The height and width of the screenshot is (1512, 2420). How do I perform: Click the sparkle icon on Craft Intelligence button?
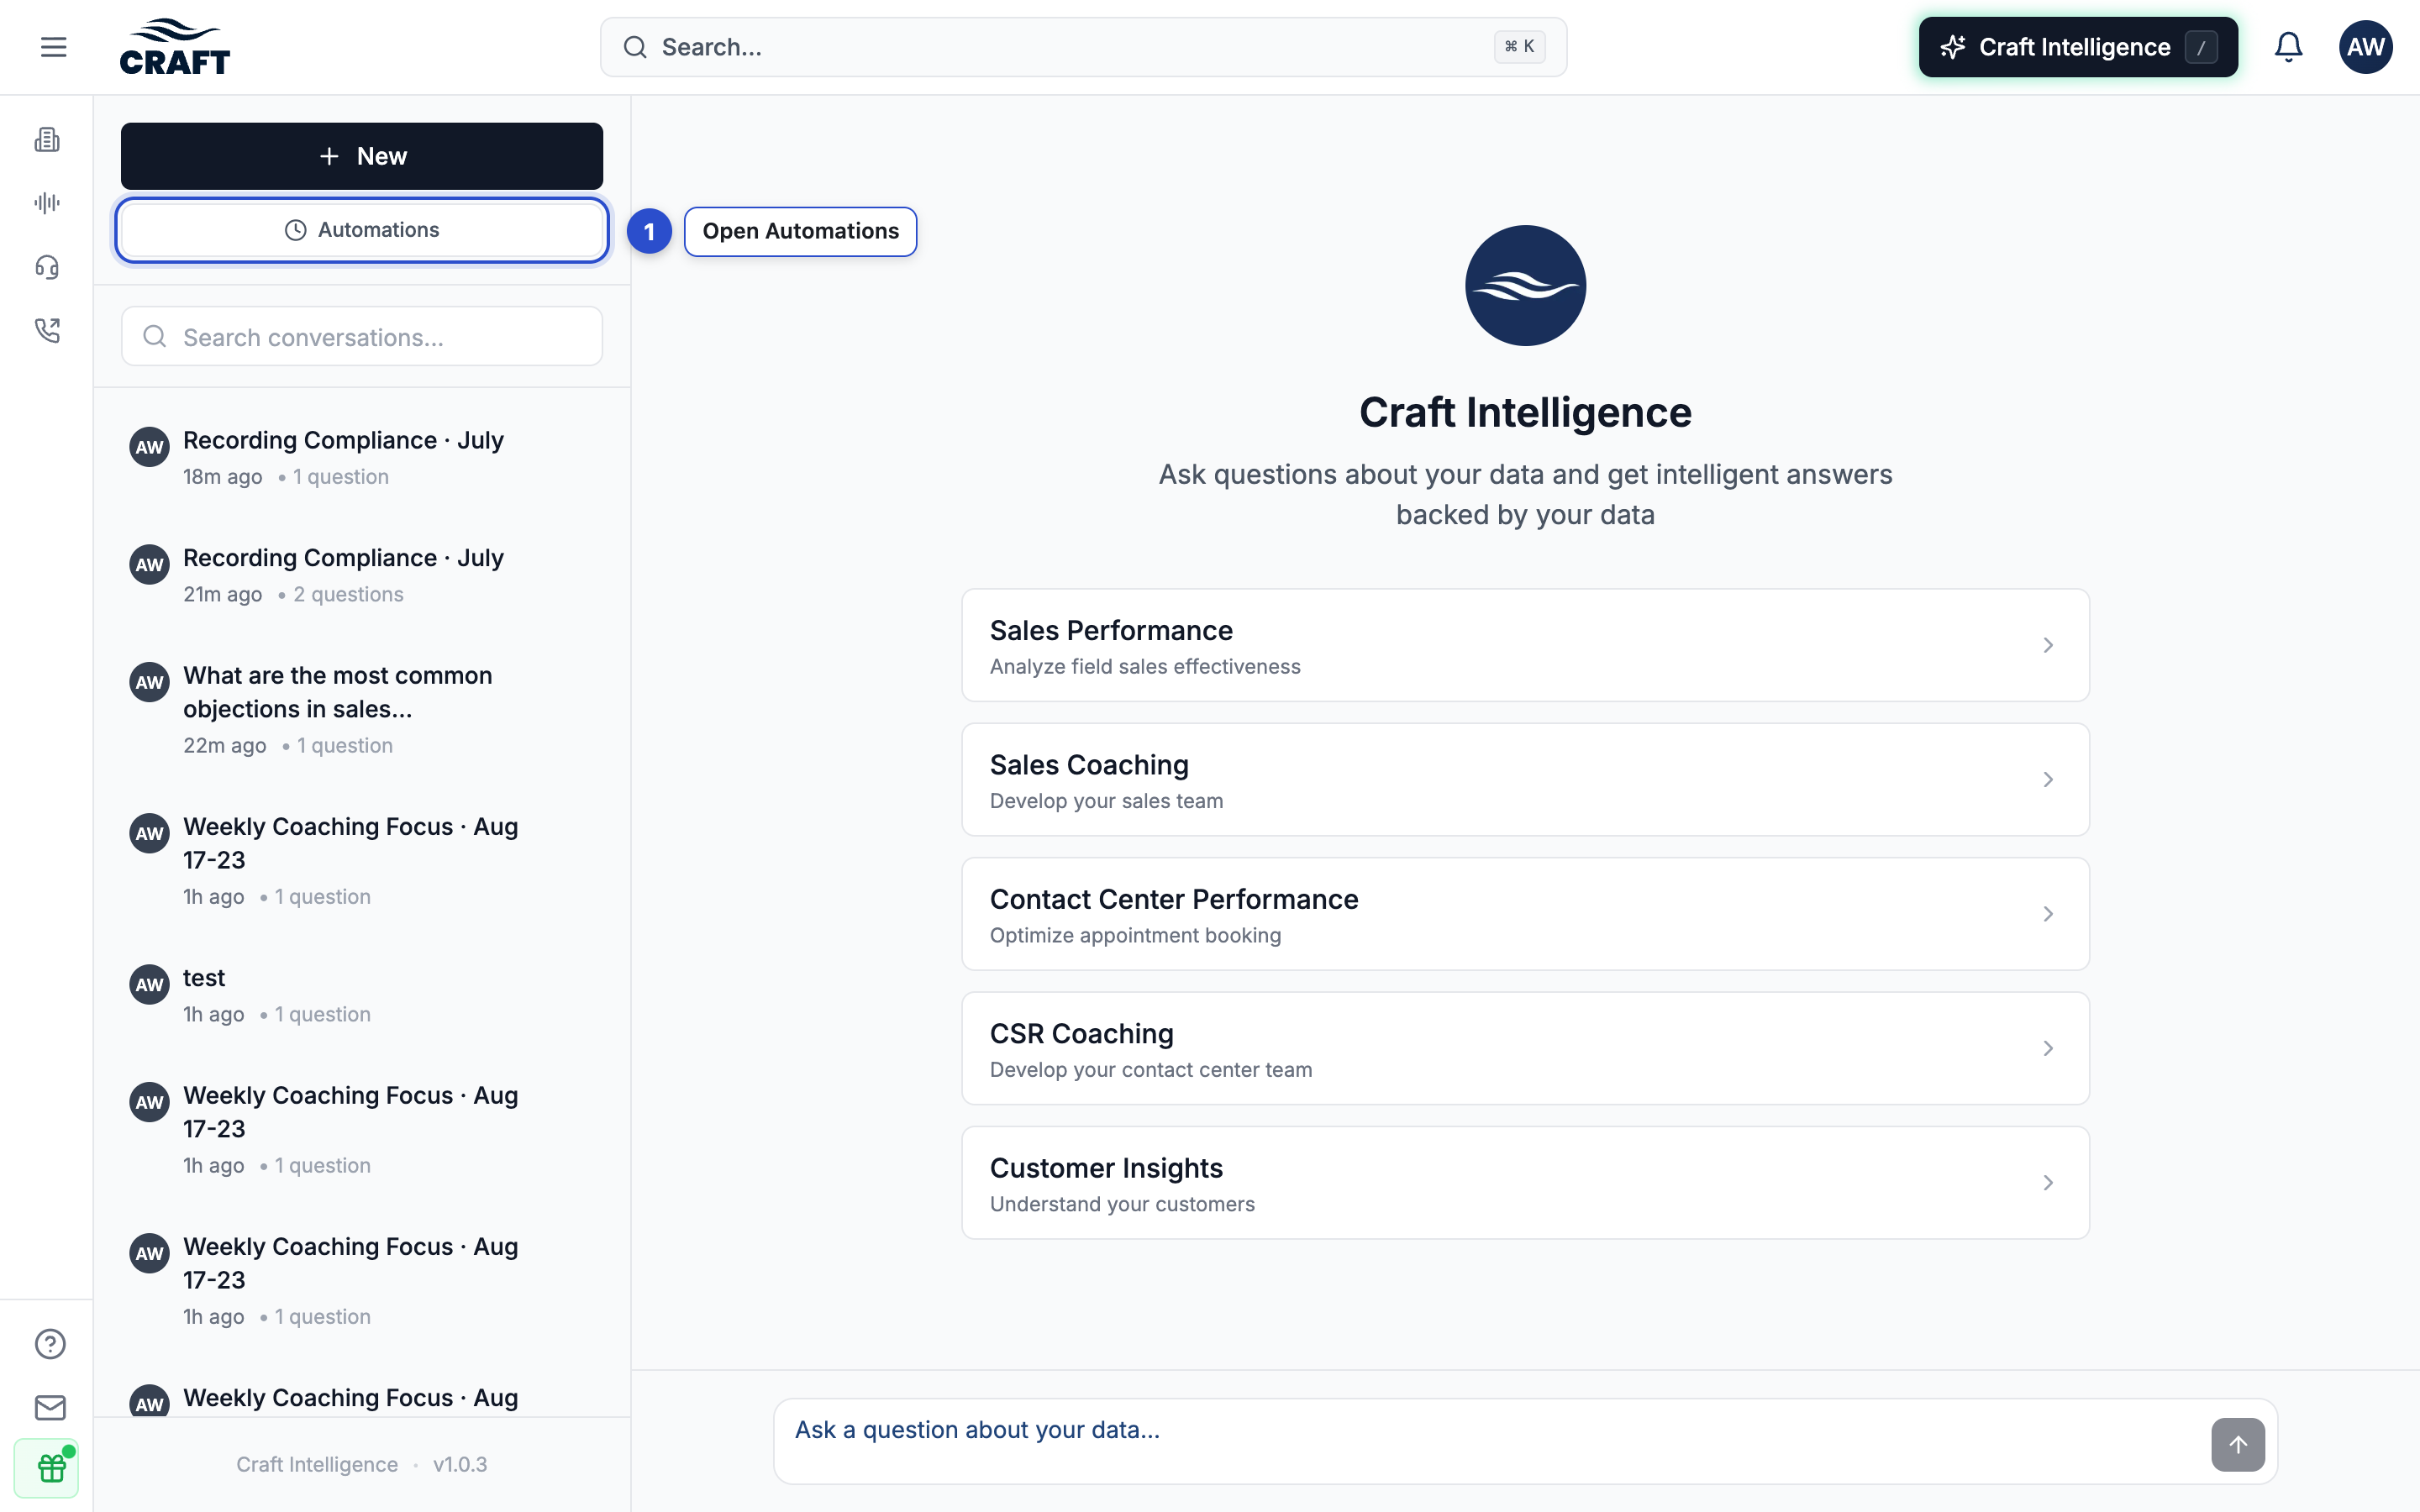(x=1953, y=47)
